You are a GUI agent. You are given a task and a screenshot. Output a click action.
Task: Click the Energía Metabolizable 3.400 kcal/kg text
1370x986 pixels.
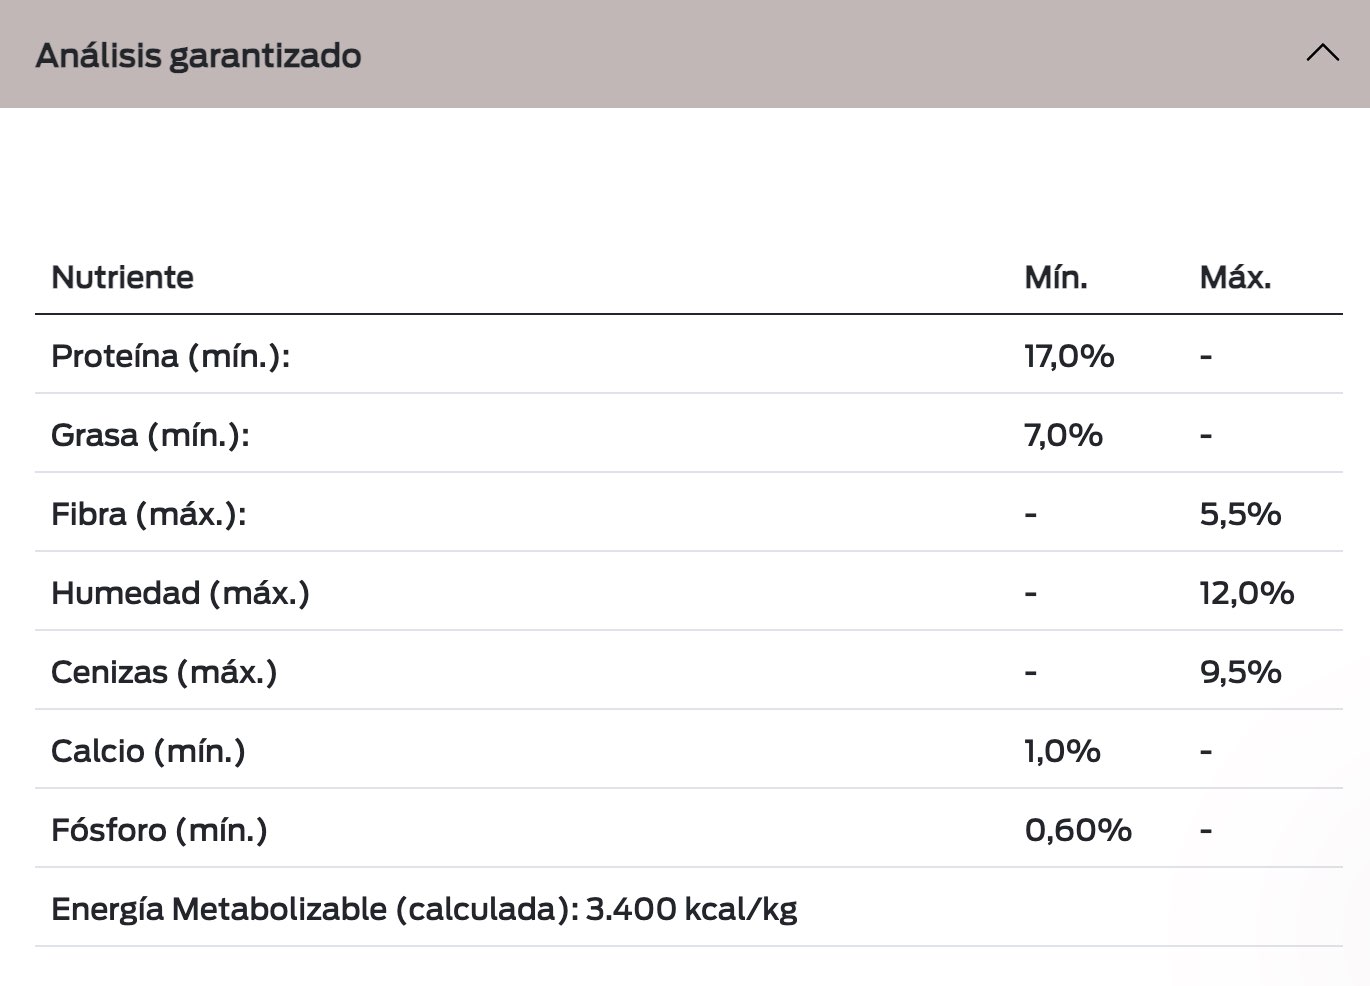click(424, 909)
